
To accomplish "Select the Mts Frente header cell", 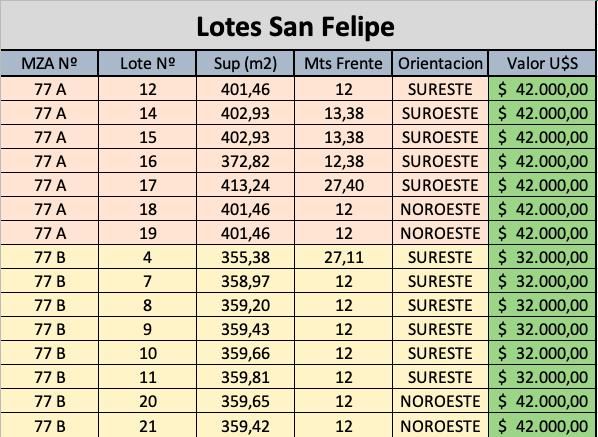I will 343,63.
